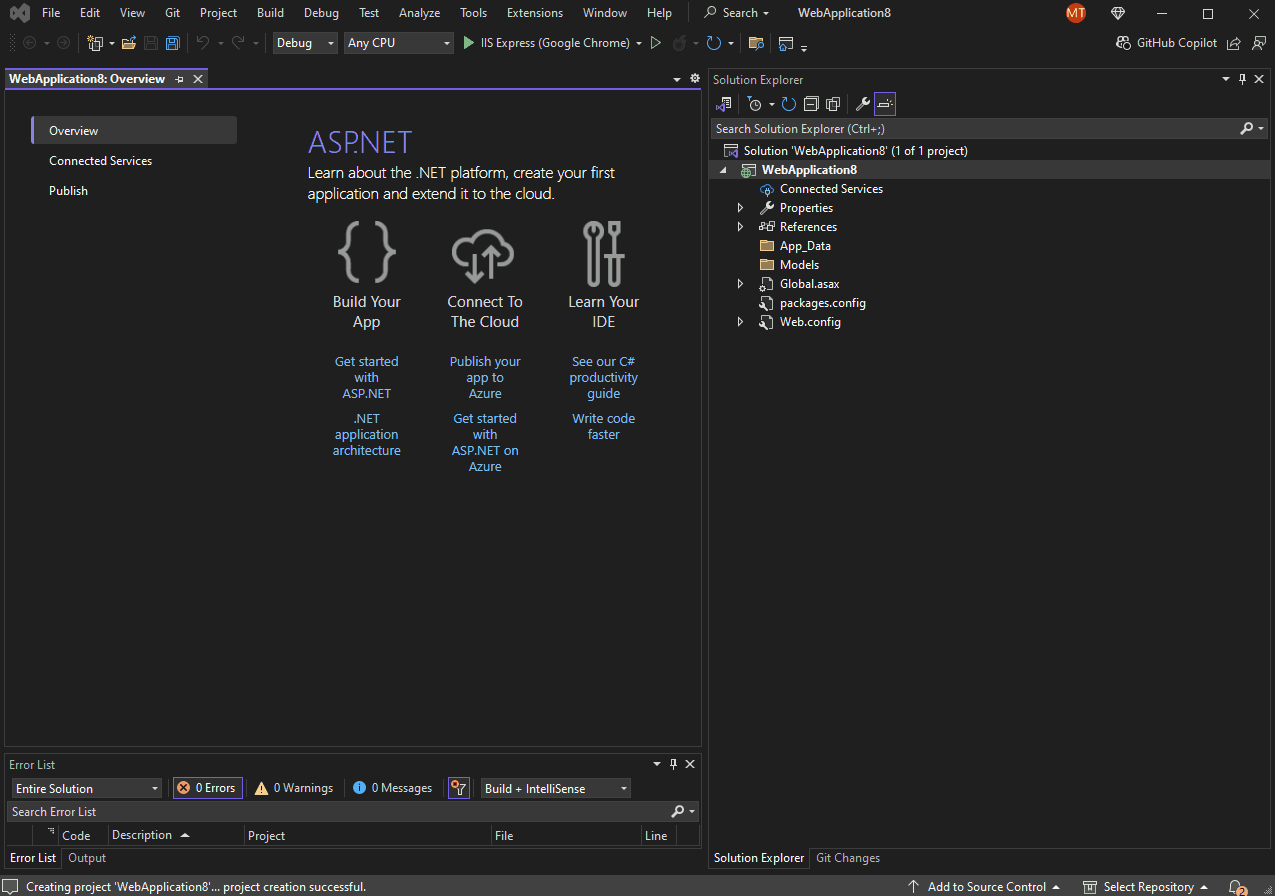The width and height of the screenshot is (1275, 896).
Task: Switch to the Output tab
Action: [87, 858]
